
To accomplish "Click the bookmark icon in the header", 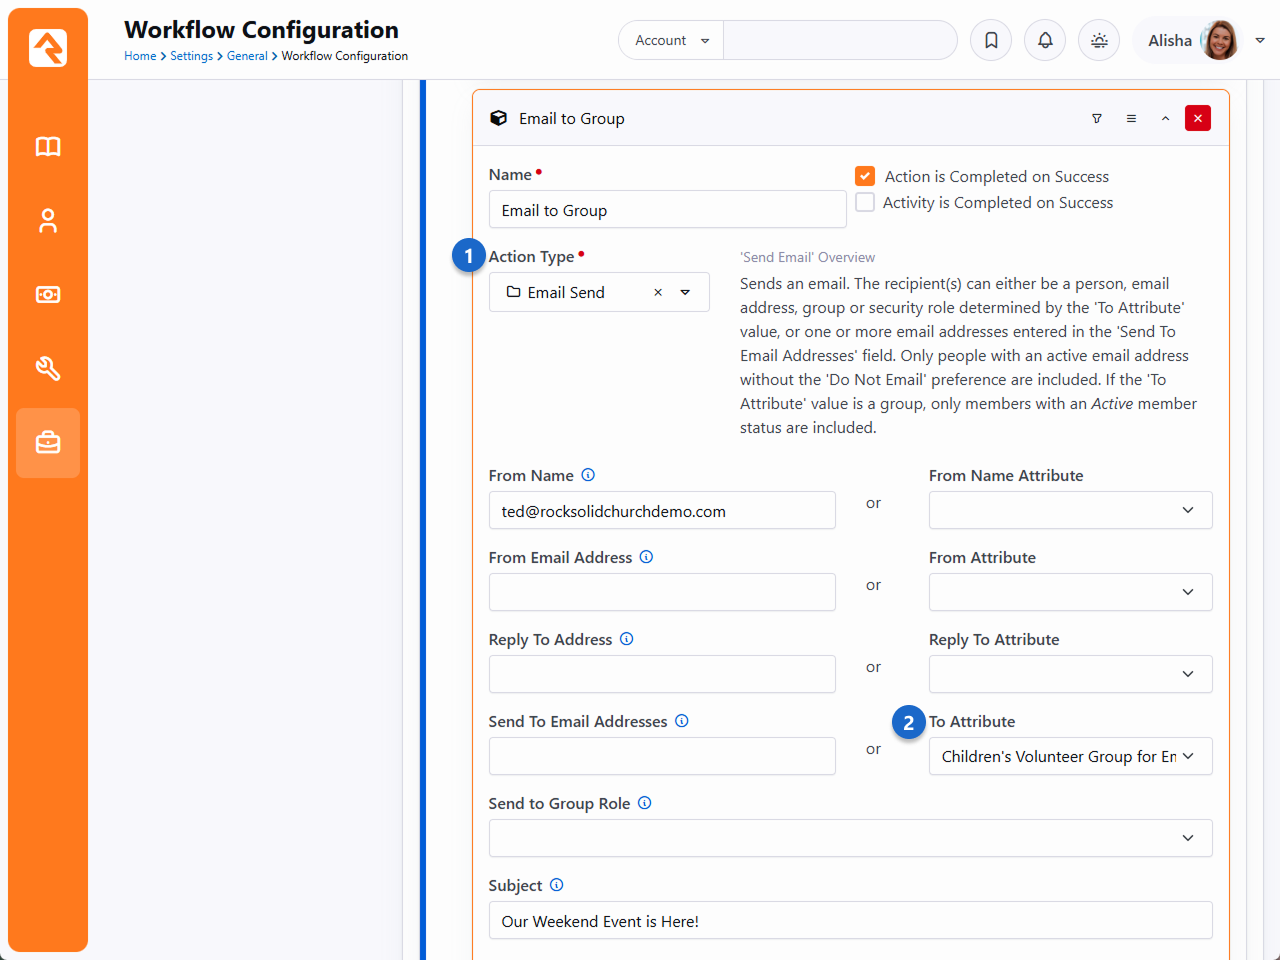I will click(991, 41).
